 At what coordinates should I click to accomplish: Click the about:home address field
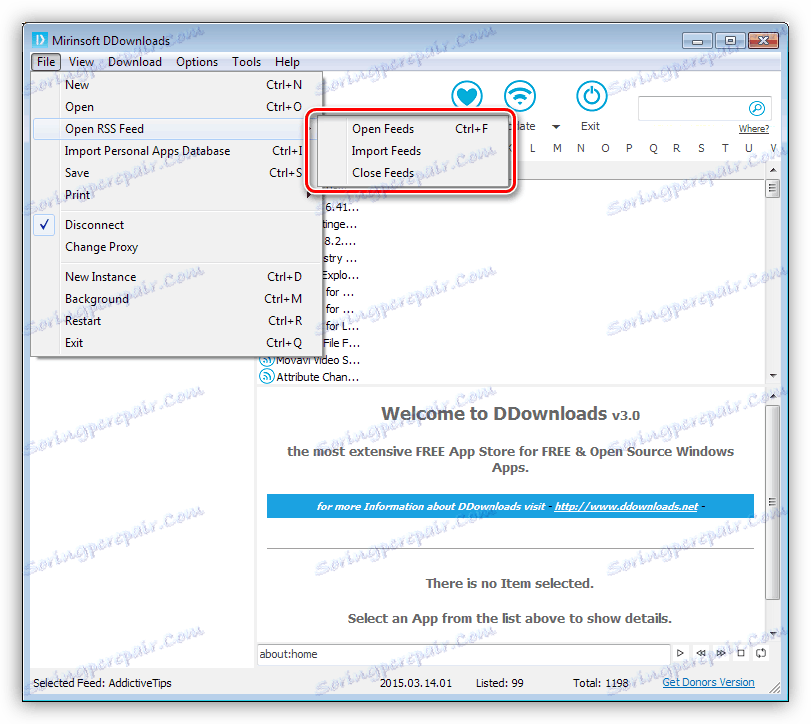pos(463,654)
